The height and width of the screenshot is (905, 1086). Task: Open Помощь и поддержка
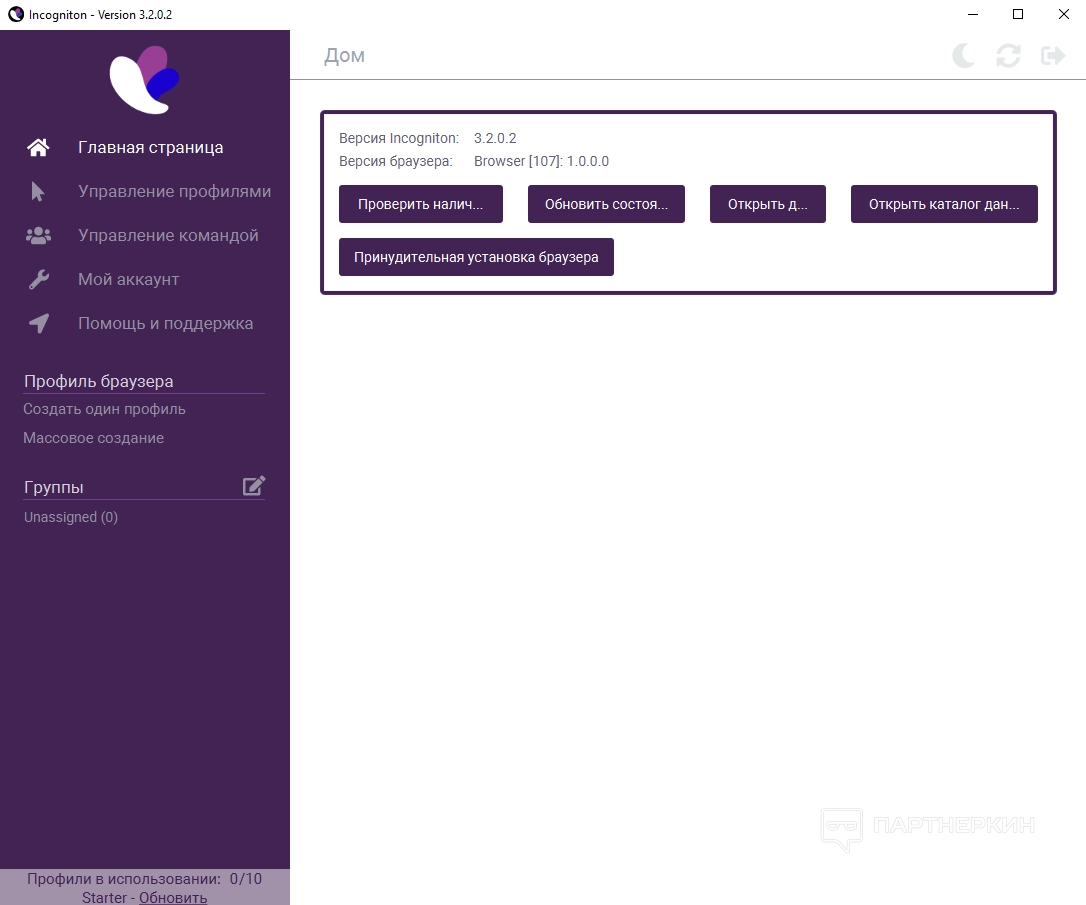click(166, 323)
